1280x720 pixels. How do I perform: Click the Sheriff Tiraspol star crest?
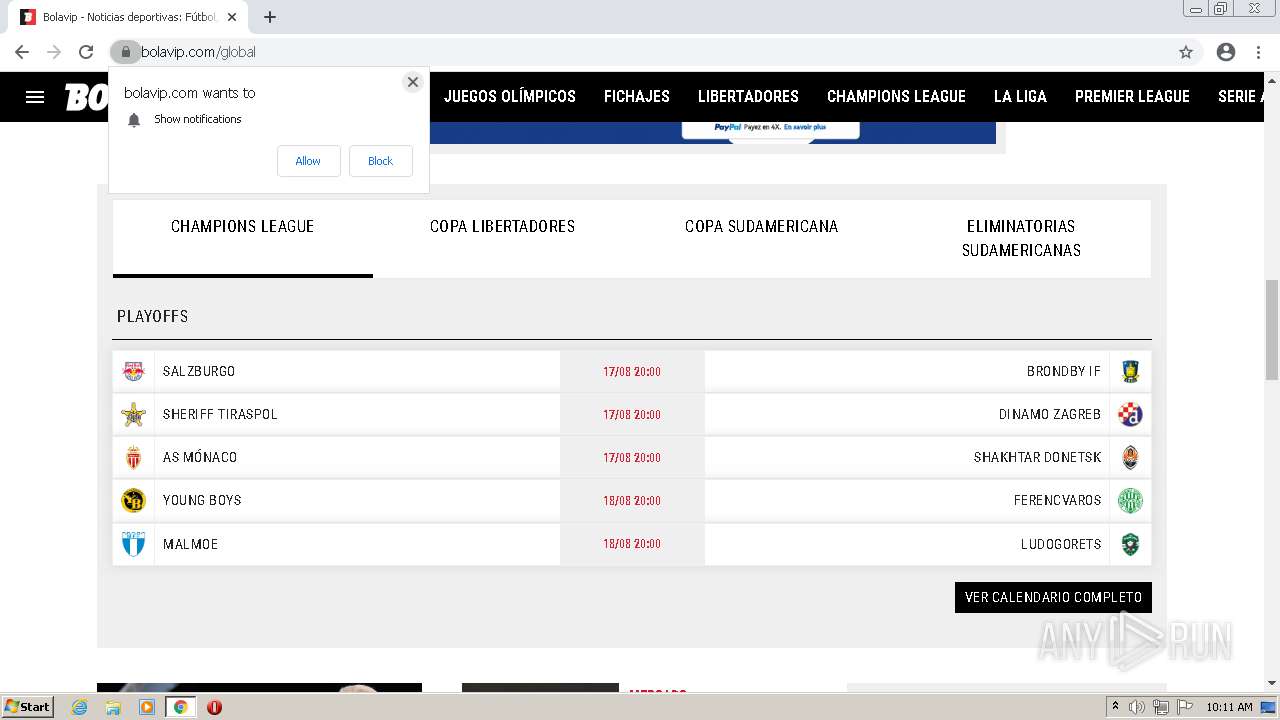click(x=133, y=414)
